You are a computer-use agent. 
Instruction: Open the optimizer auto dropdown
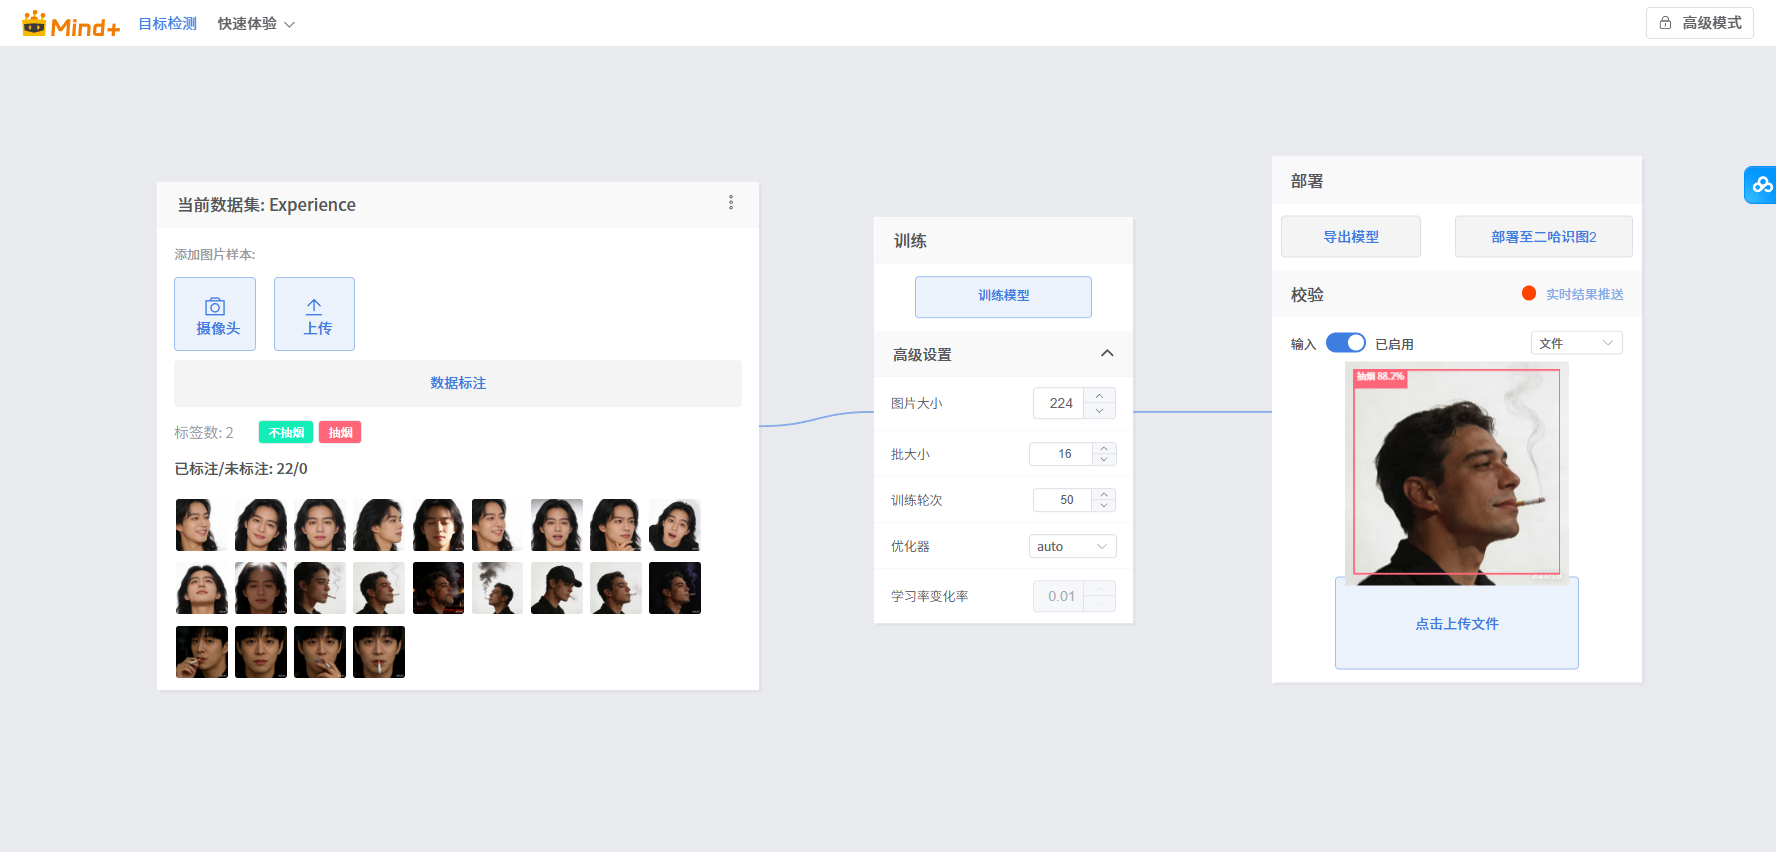tap(1072, 546)
